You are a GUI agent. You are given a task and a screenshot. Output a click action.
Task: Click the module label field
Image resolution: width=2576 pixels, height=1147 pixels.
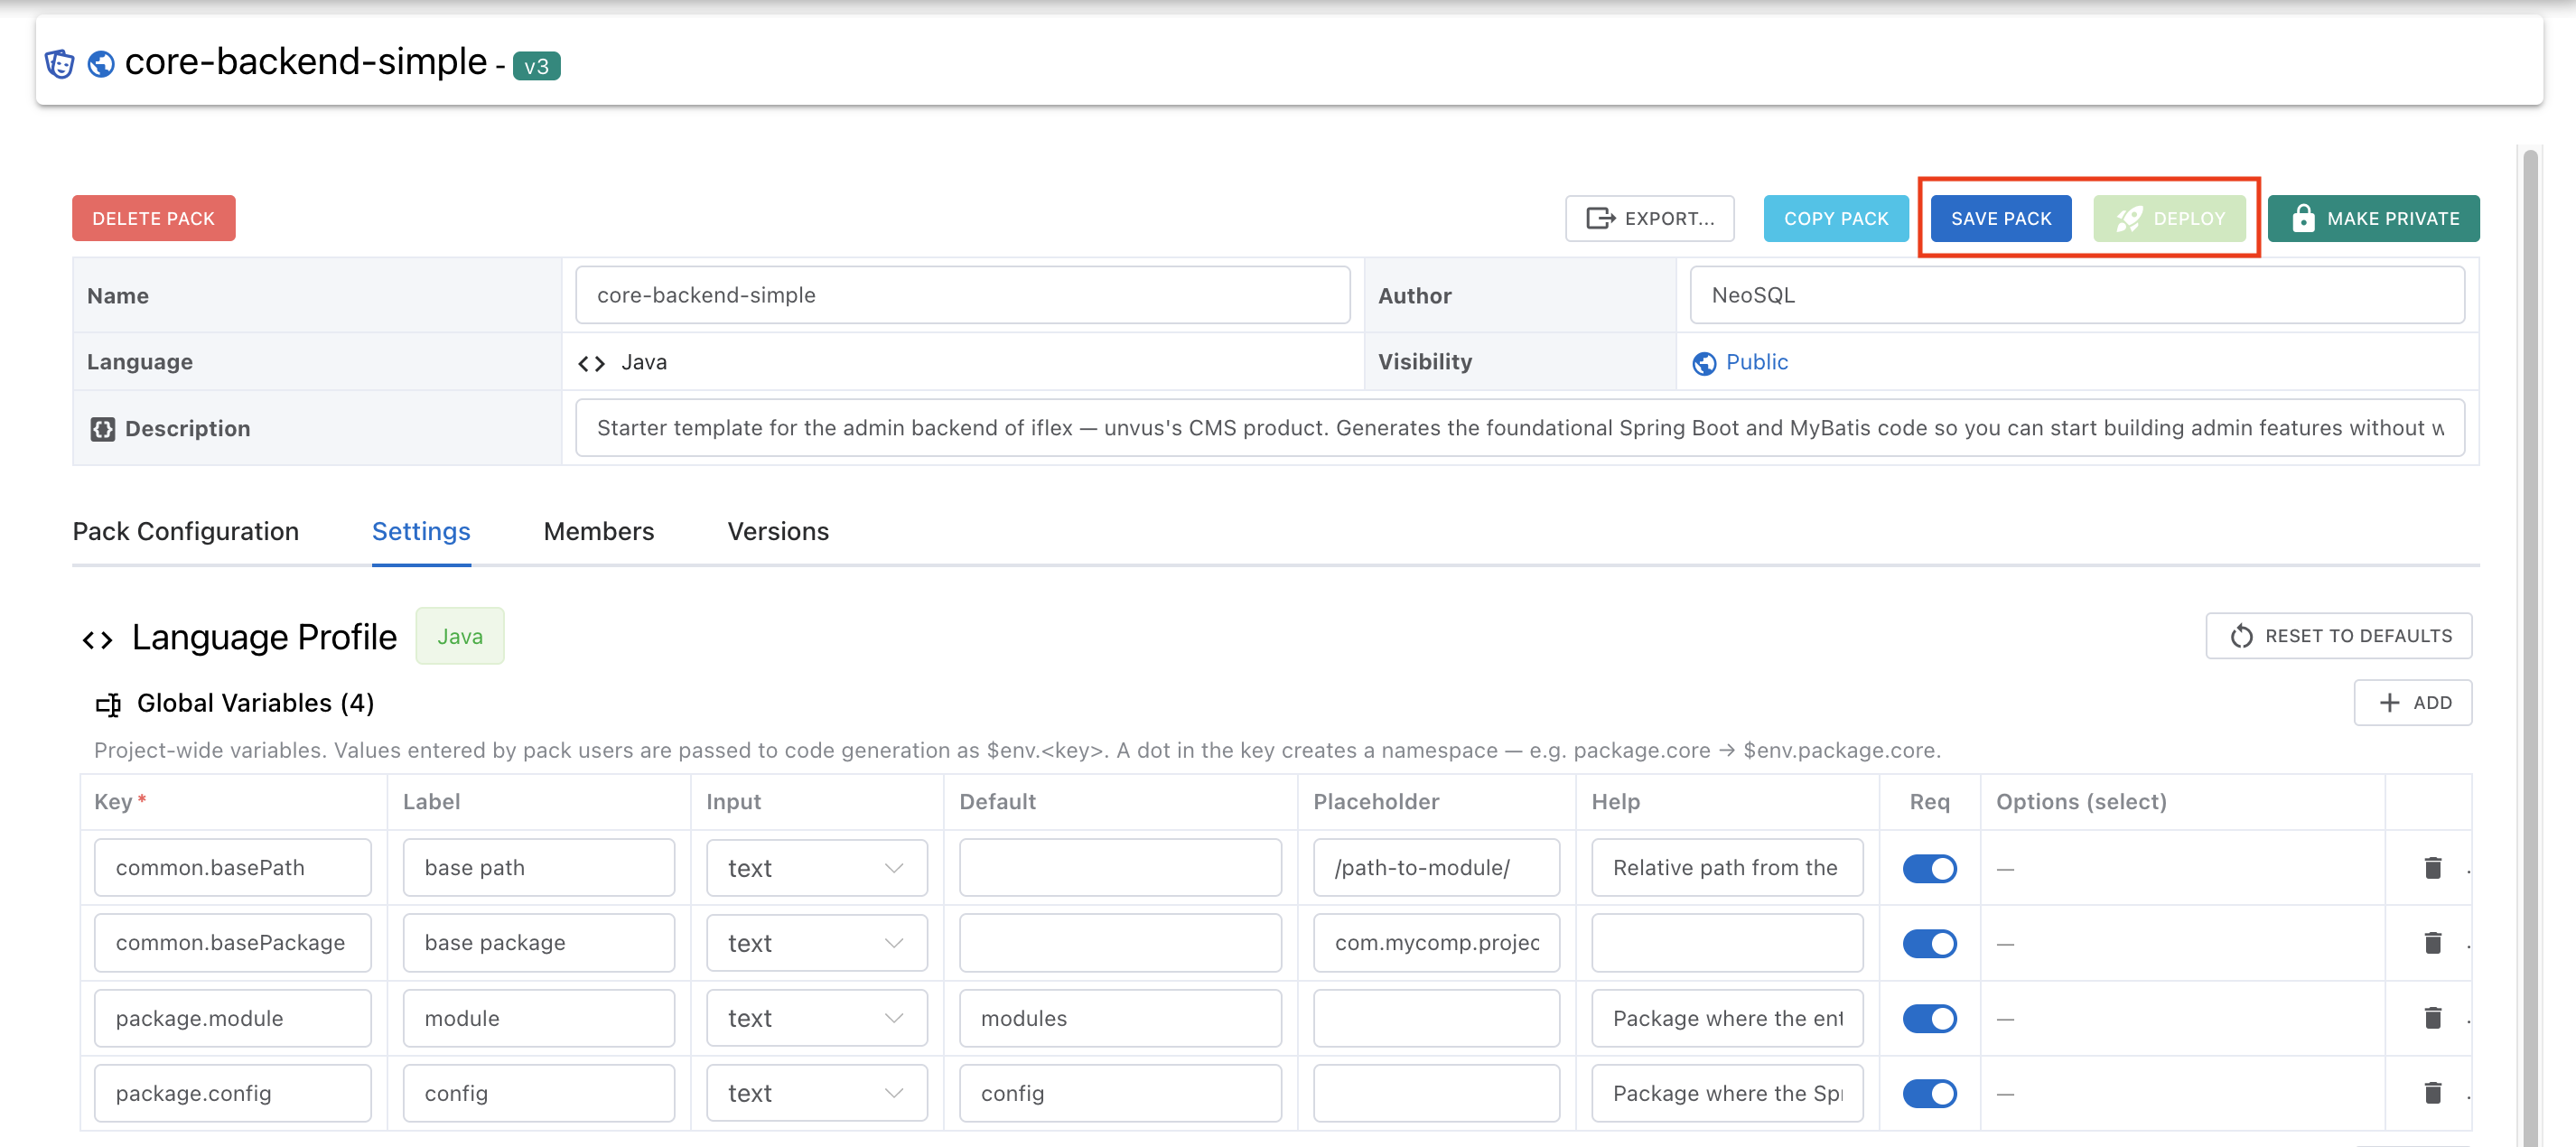click(x=538, y=1018)
